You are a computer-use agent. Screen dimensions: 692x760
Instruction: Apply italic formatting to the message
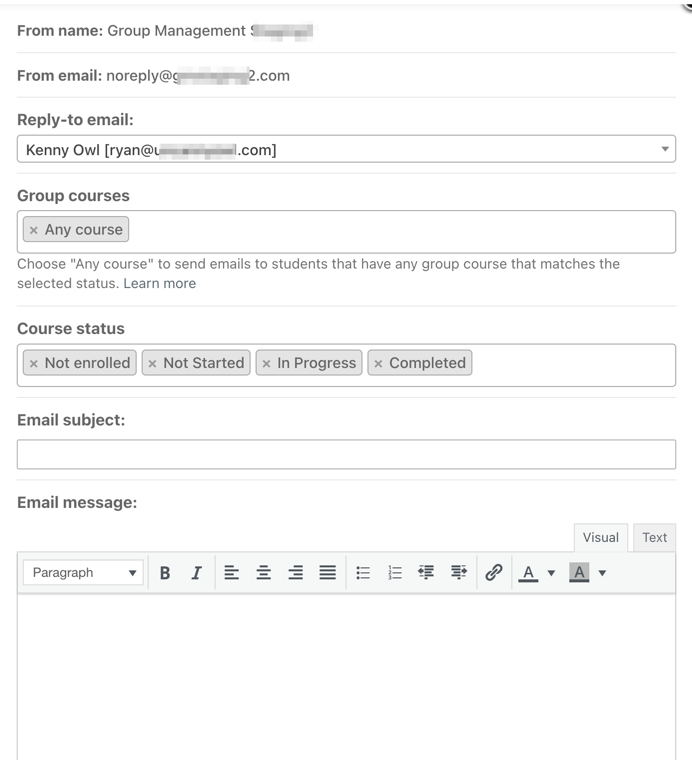pos(197,573)
